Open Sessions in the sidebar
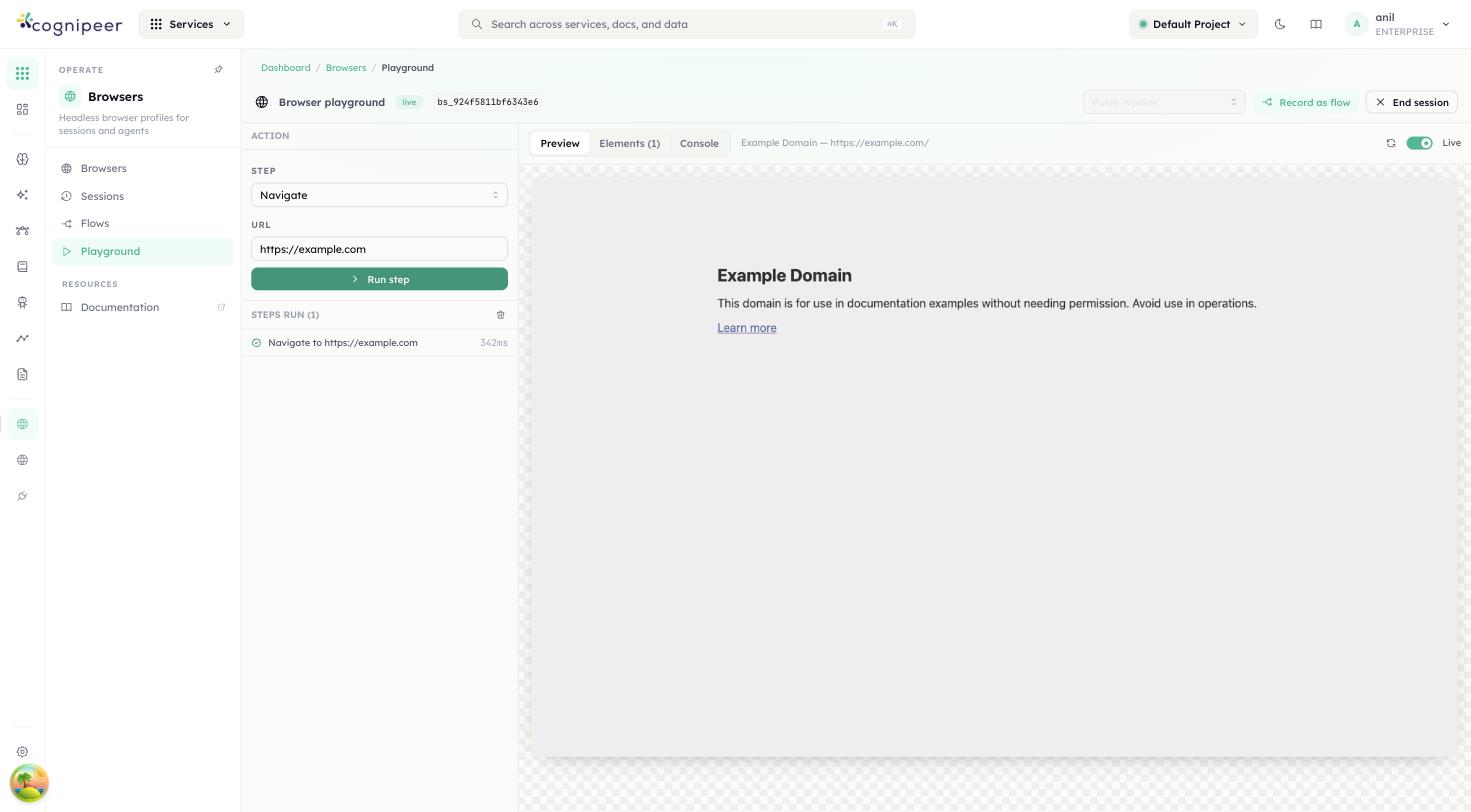 click(x=143, y=196)
